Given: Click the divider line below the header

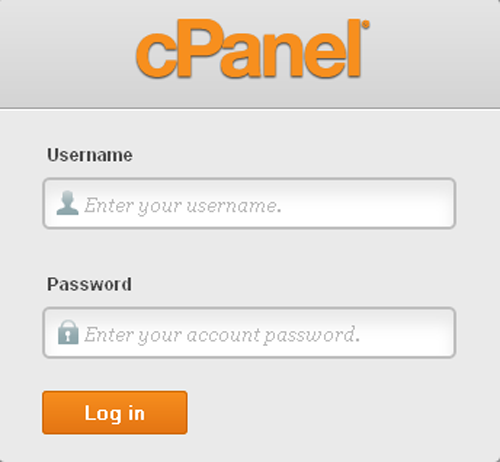Looking at the screenshot, I should 250,108.
